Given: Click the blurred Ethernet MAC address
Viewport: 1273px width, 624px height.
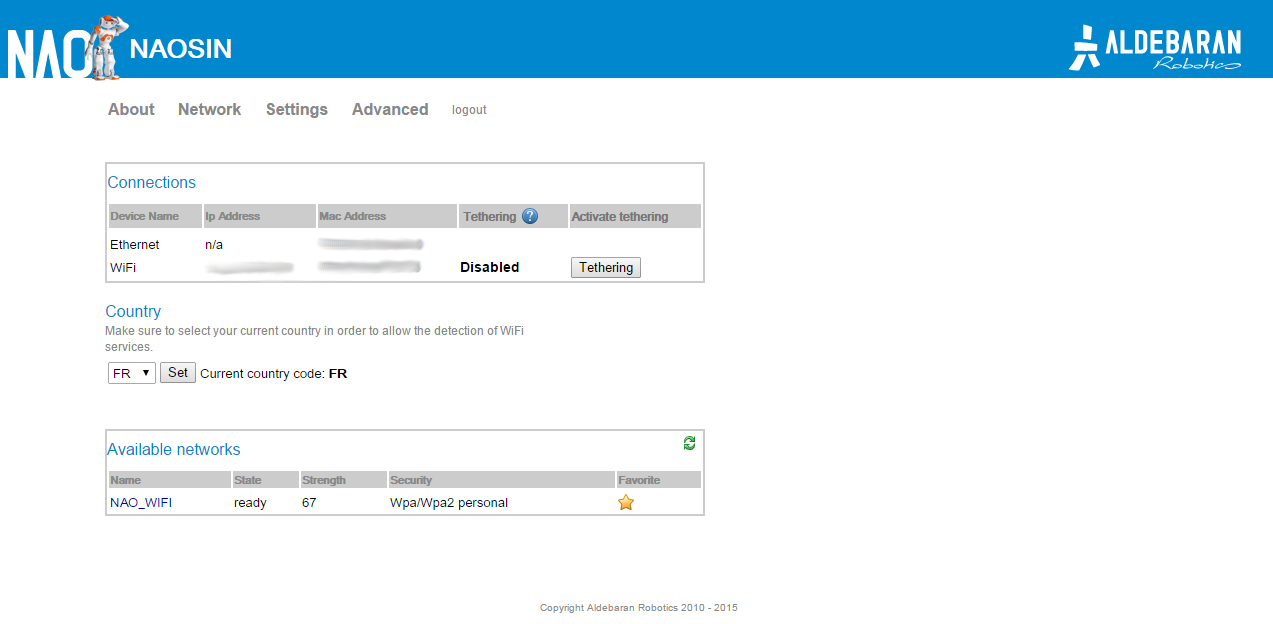Looking at the screenshot, I should point(371,244).
